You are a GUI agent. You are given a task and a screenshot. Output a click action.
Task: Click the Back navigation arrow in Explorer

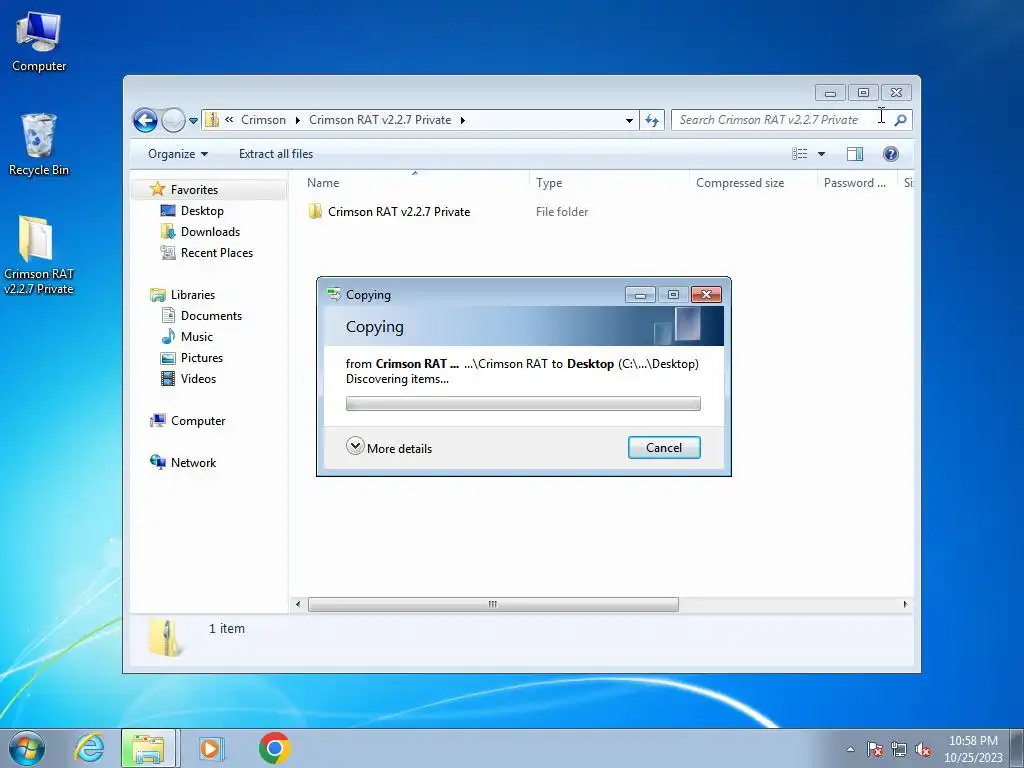coord(145,120)
